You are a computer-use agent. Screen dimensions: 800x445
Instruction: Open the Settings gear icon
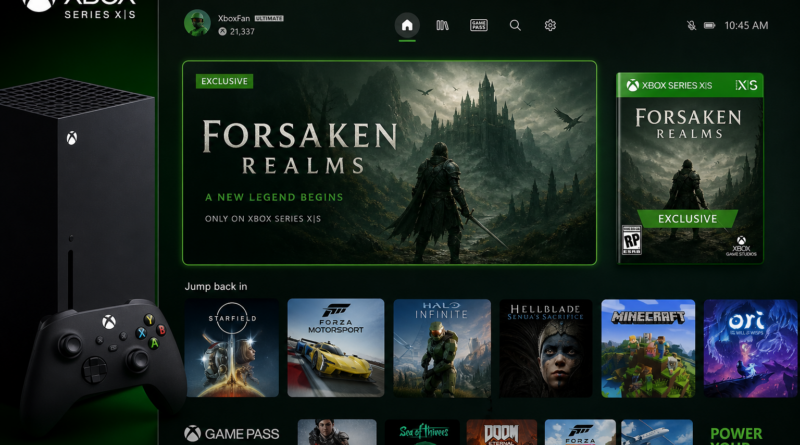tap(550, 25)
